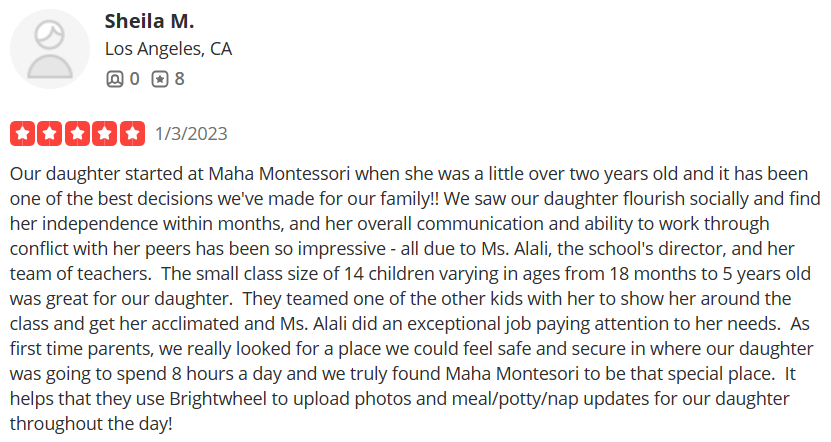Click the review date 1/3/2023
The height and width of the screenshot is (442, 831).
point(192,133)
